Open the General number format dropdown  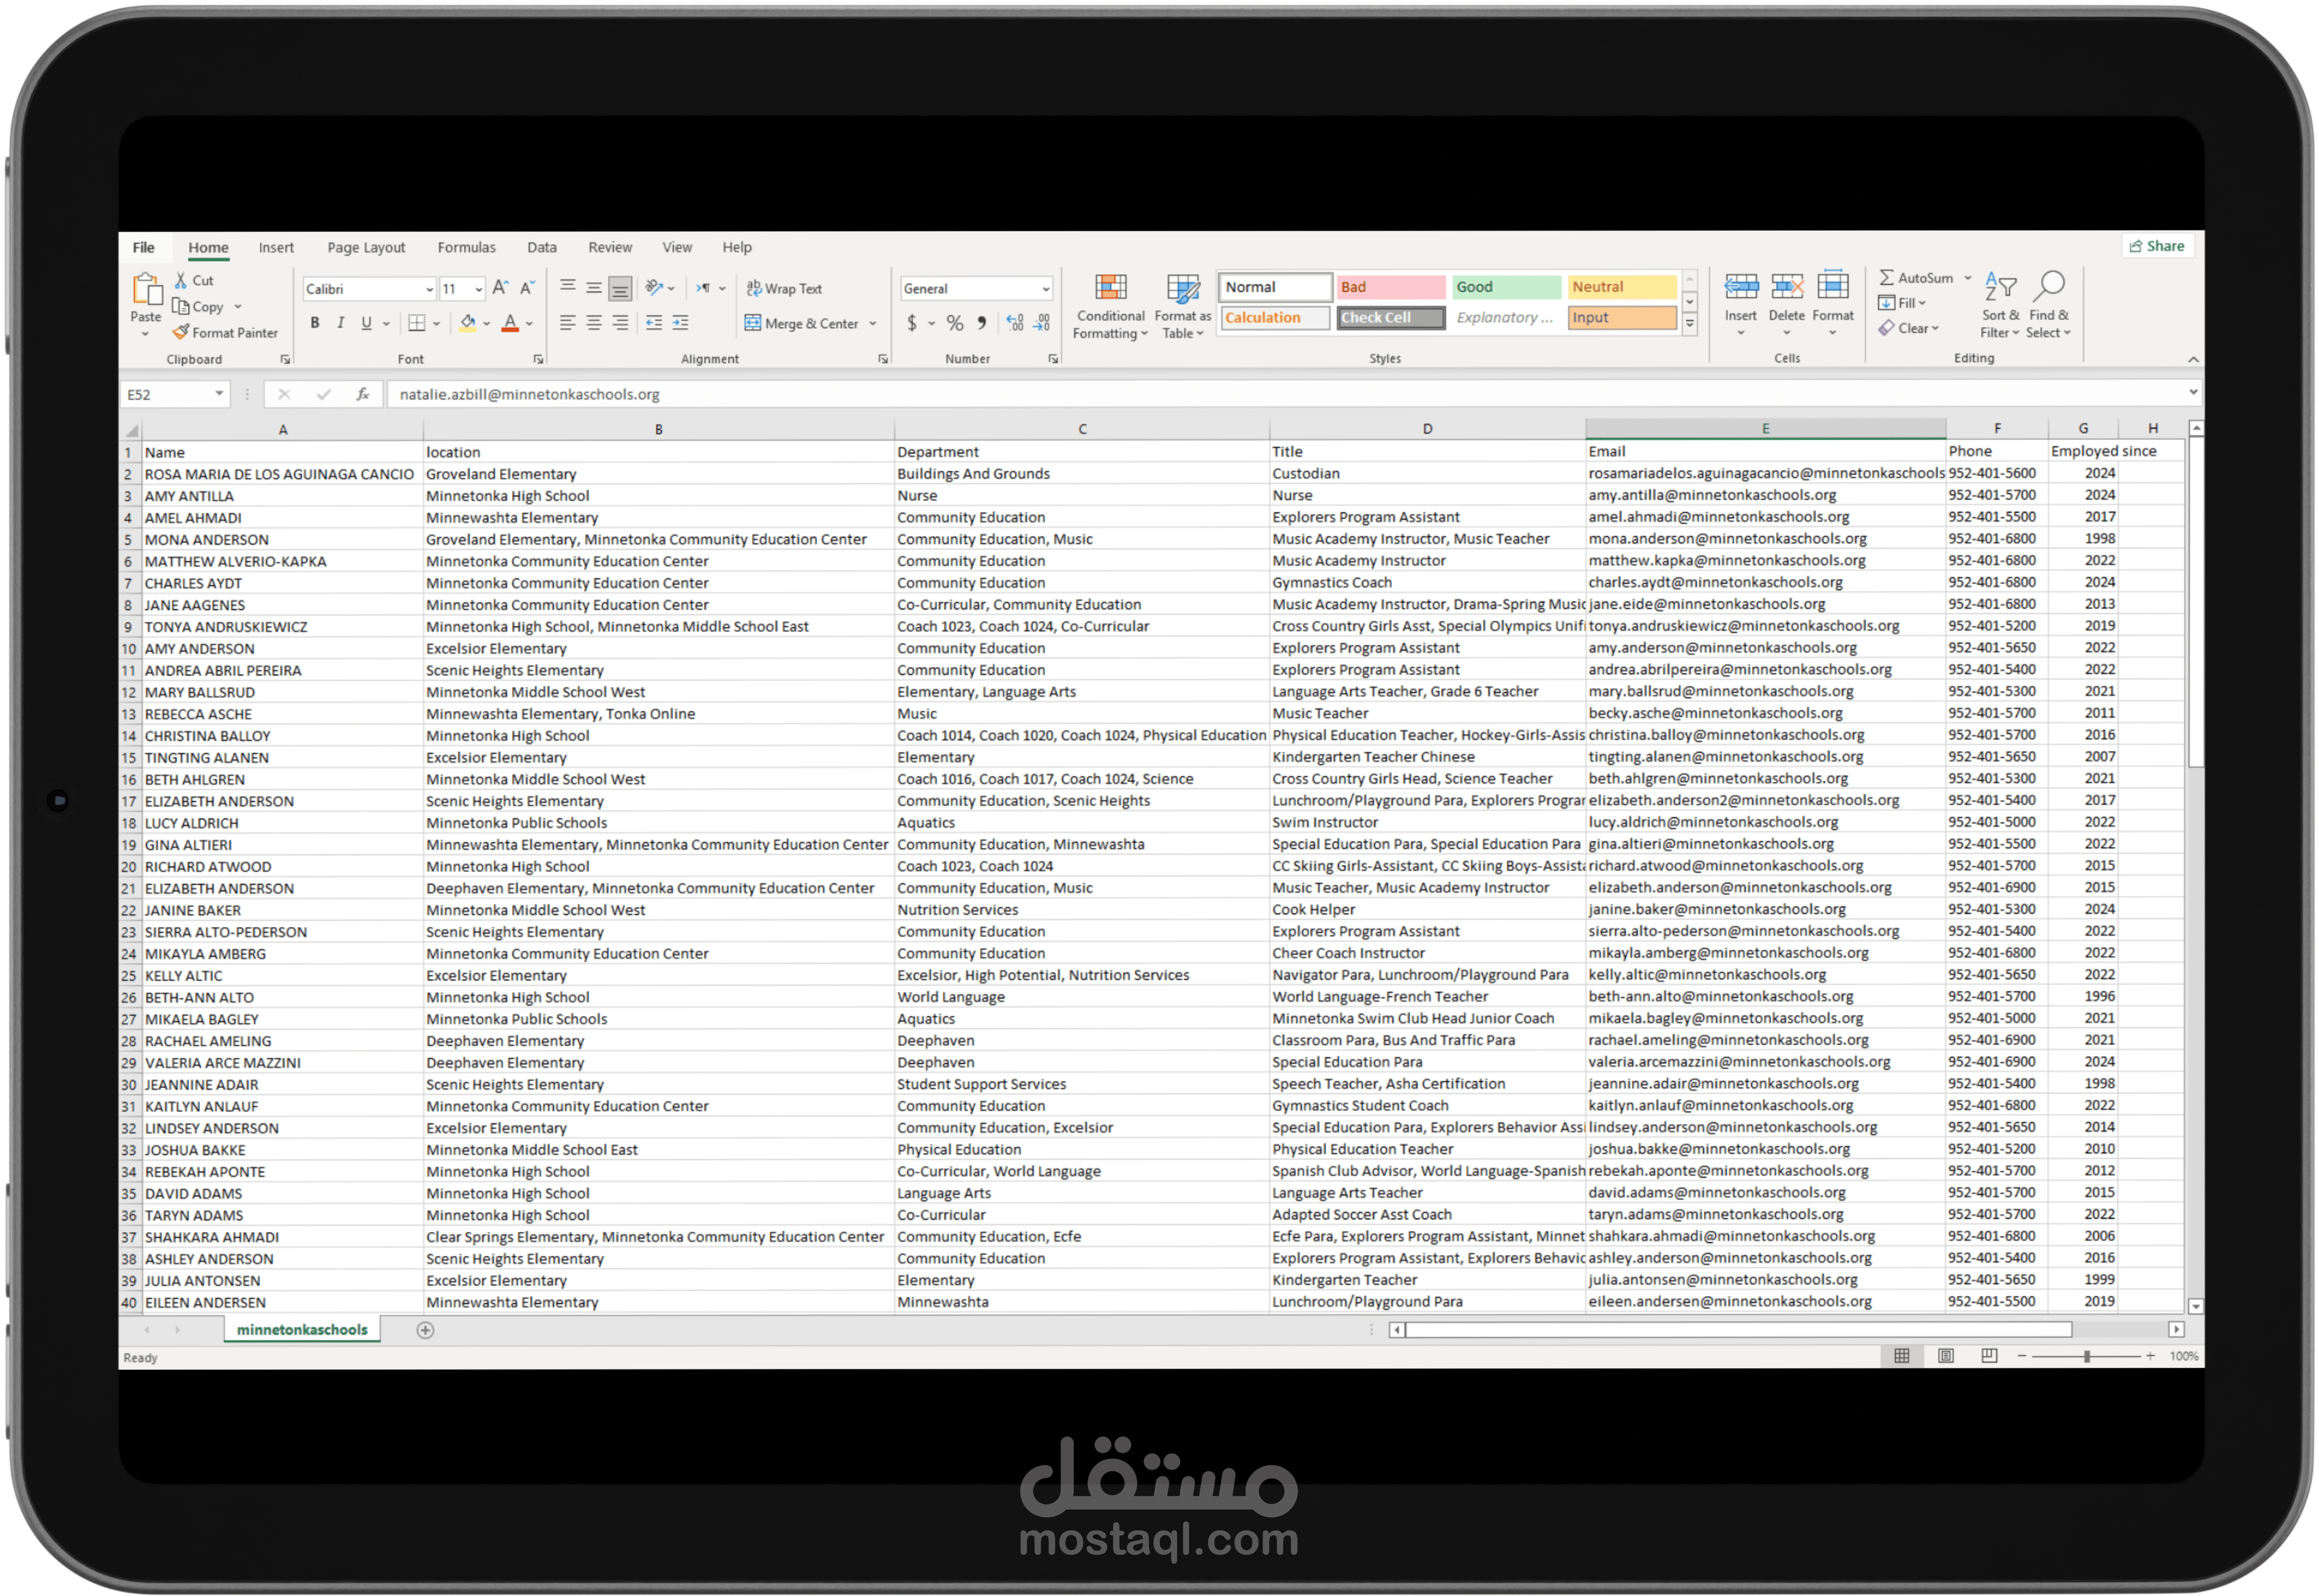1046,289
